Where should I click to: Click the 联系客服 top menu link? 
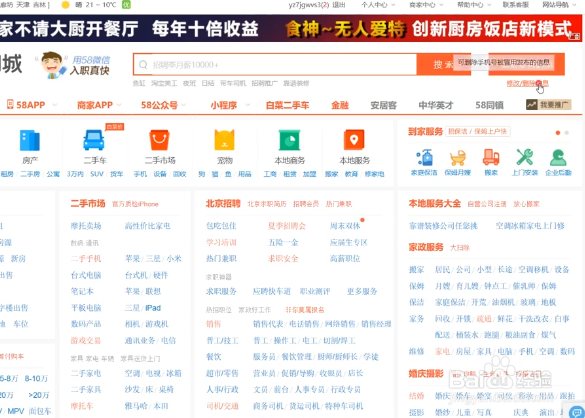click(x=516, y=5)
